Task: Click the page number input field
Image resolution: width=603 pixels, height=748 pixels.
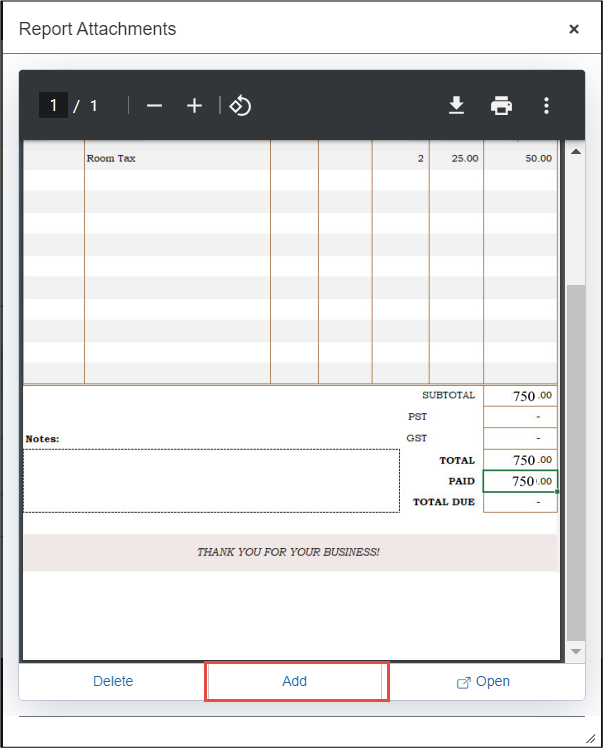Action: click(x=53, y=106)
